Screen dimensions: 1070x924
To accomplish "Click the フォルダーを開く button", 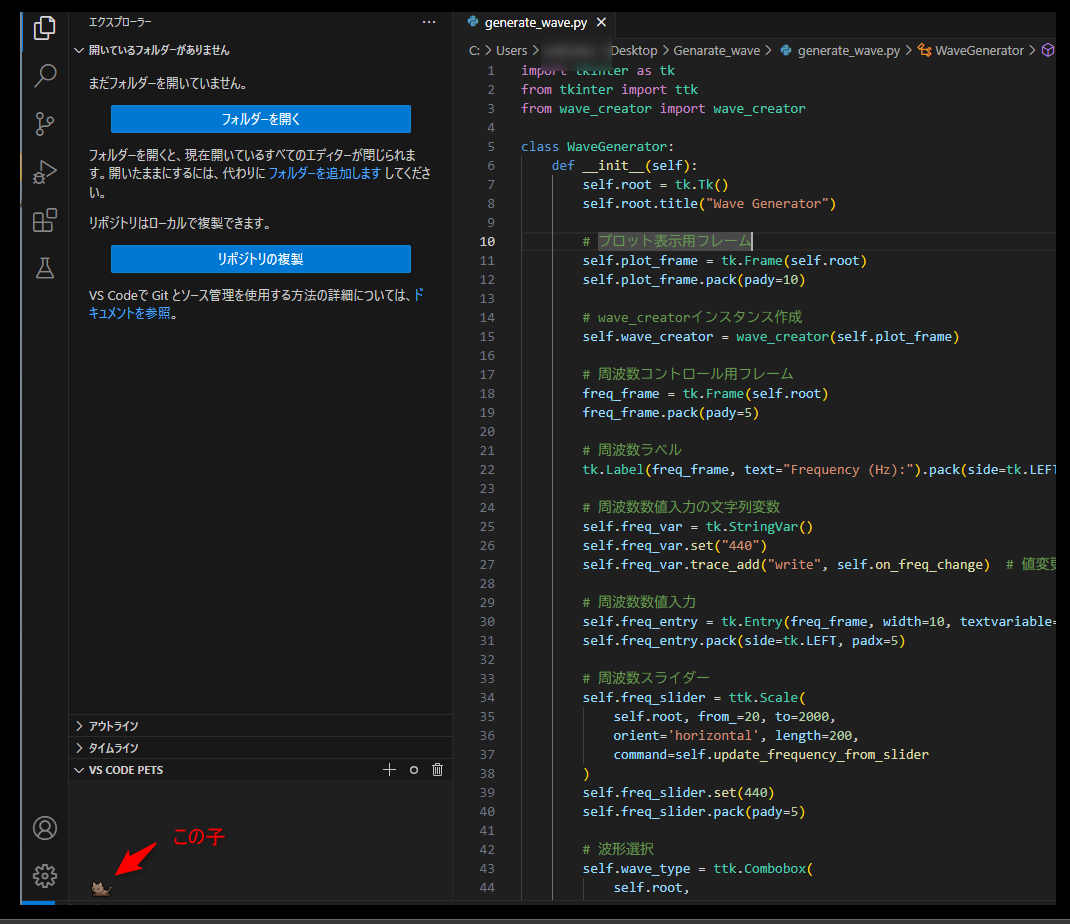I will coord(260,118).
